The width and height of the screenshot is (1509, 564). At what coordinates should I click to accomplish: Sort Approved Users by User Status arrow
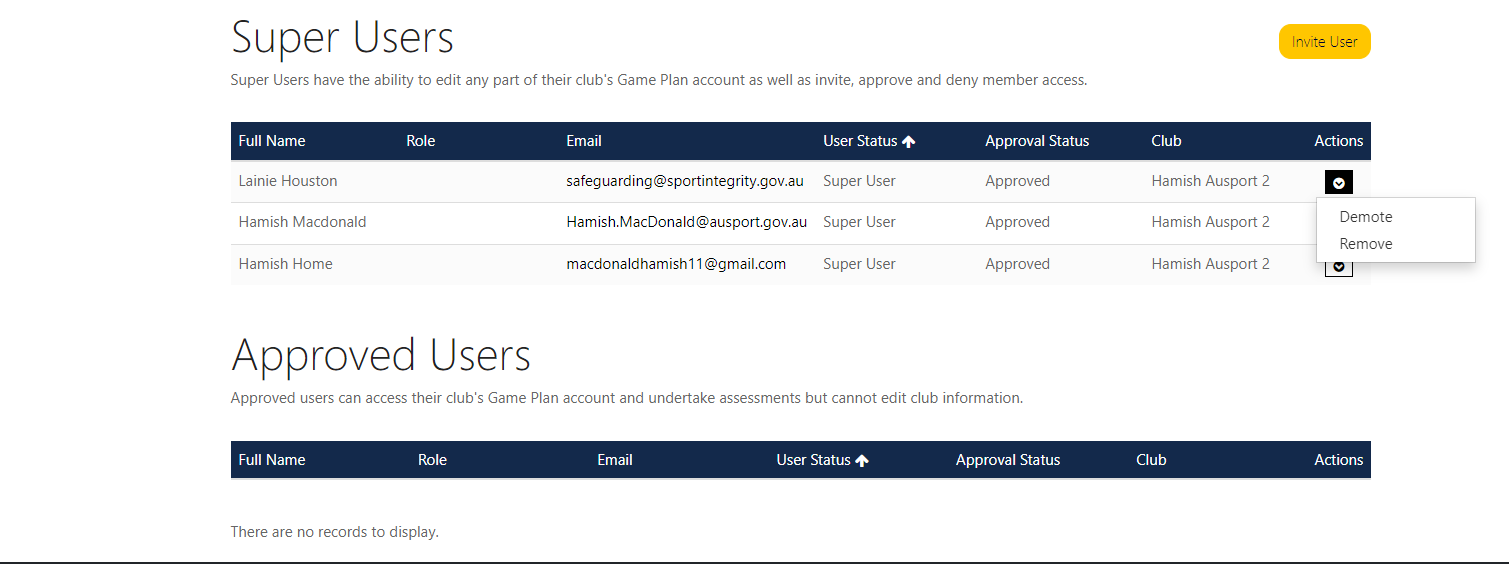pos(862,461)
